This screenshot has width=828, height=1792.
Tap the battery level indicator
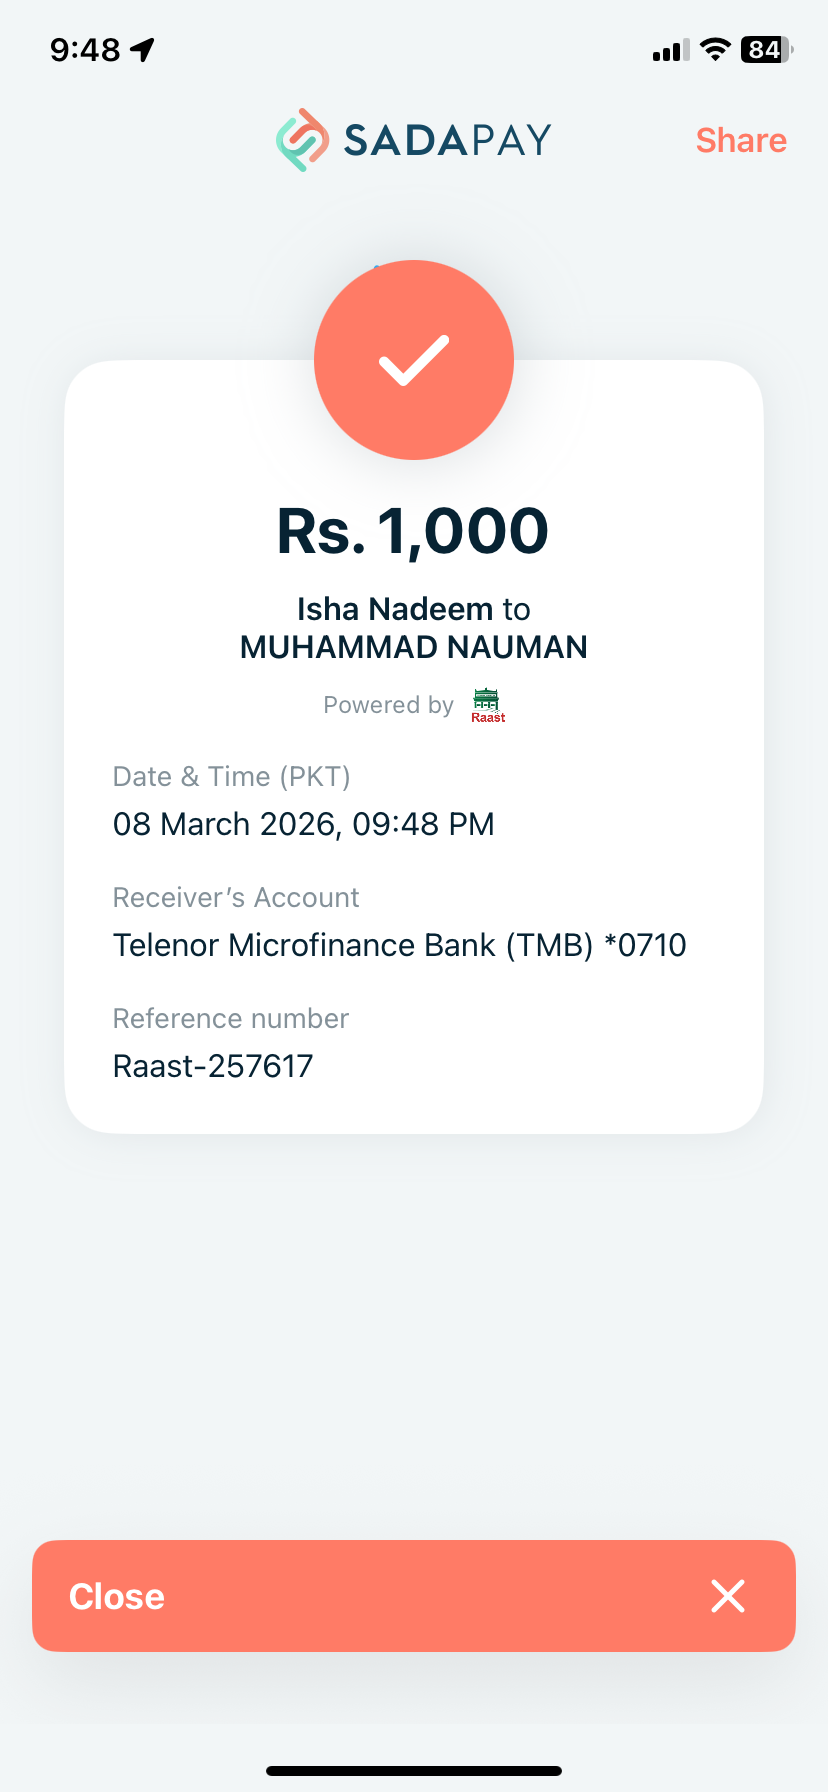point(766,49)
